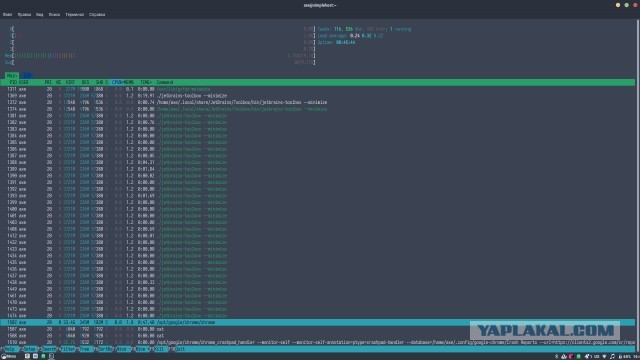Sort by the TIME+ column header
The image size is (640, 360).
tap(145, 82)
